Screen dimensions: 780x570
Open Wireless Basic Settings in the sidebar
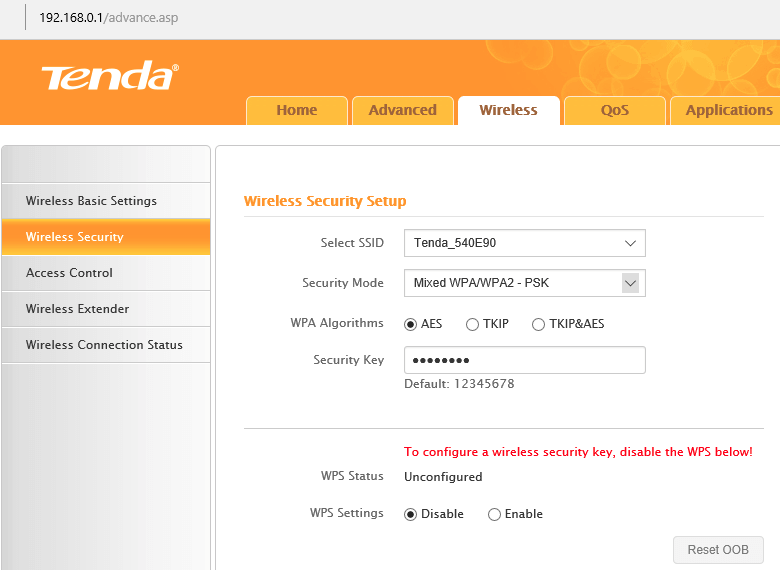pos(106,201)
